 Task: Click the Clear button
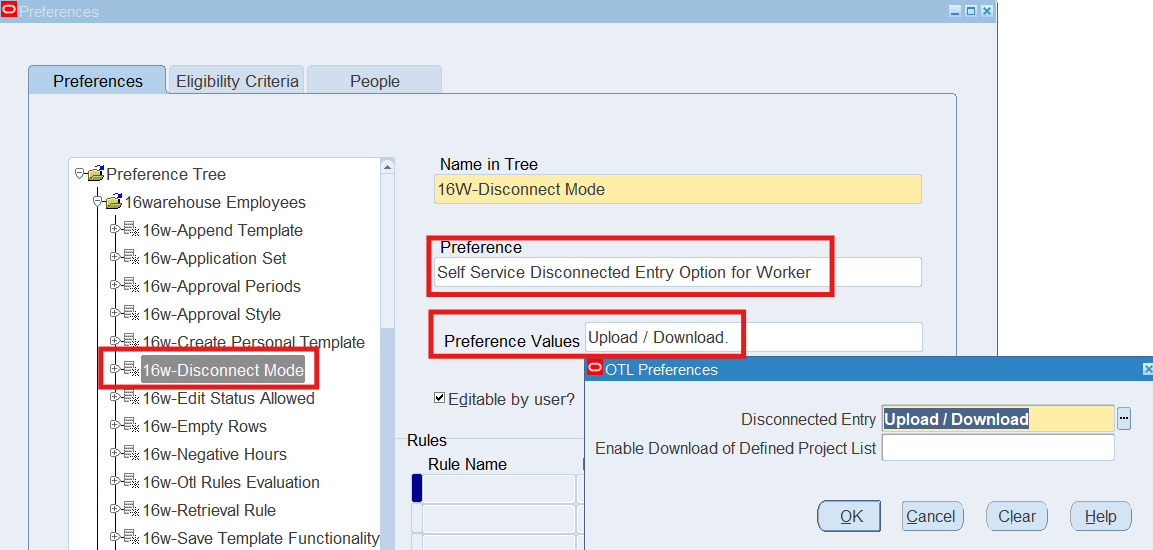tap(1017, 516)
